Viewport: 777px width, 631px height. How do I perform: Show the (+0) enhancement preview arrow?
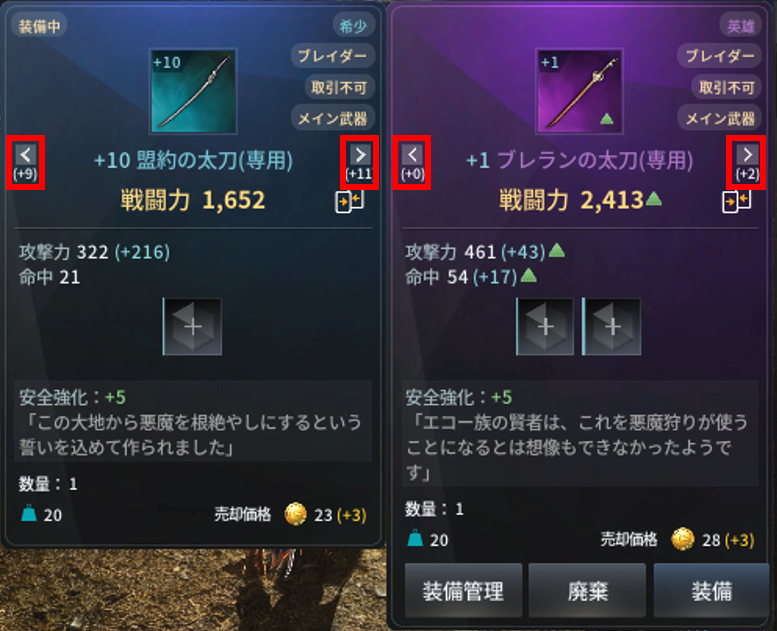412,162
